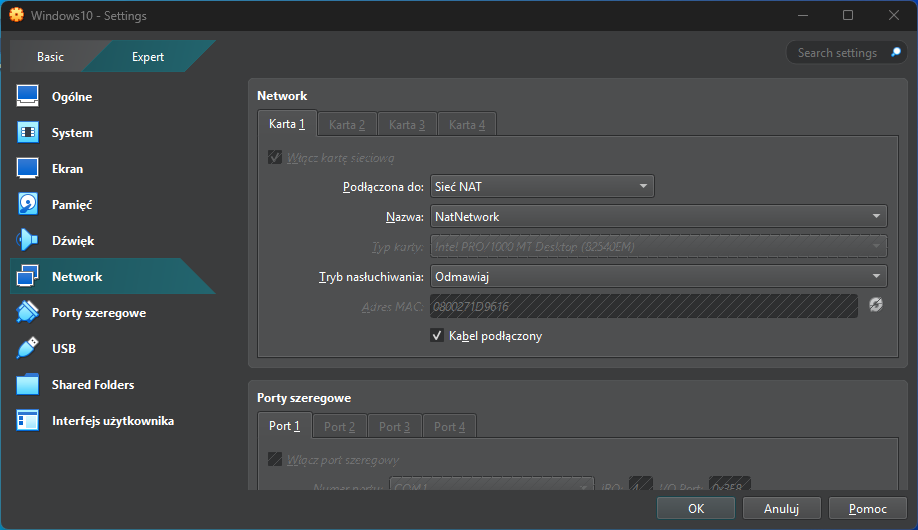Toggle the Włącz kartę sieciową checkbox

click(x=275, y=157)
